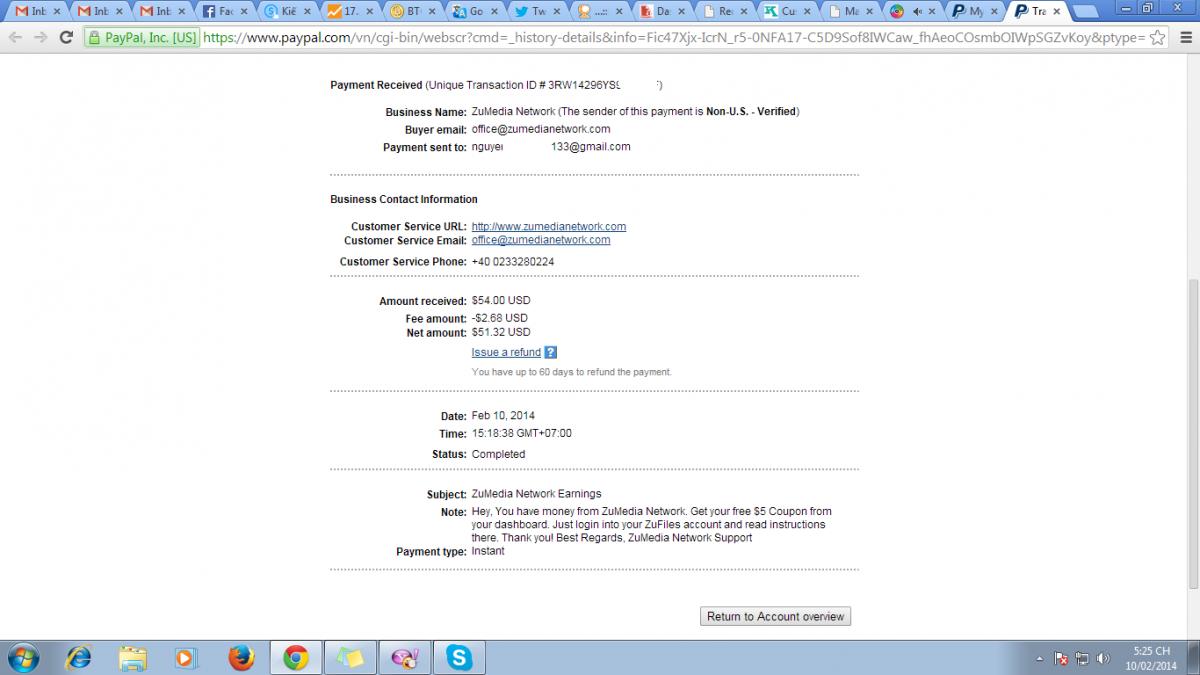Click the phone number +40 0233280224
Screen dimensions: 1200x675
(x=513, y=261)
